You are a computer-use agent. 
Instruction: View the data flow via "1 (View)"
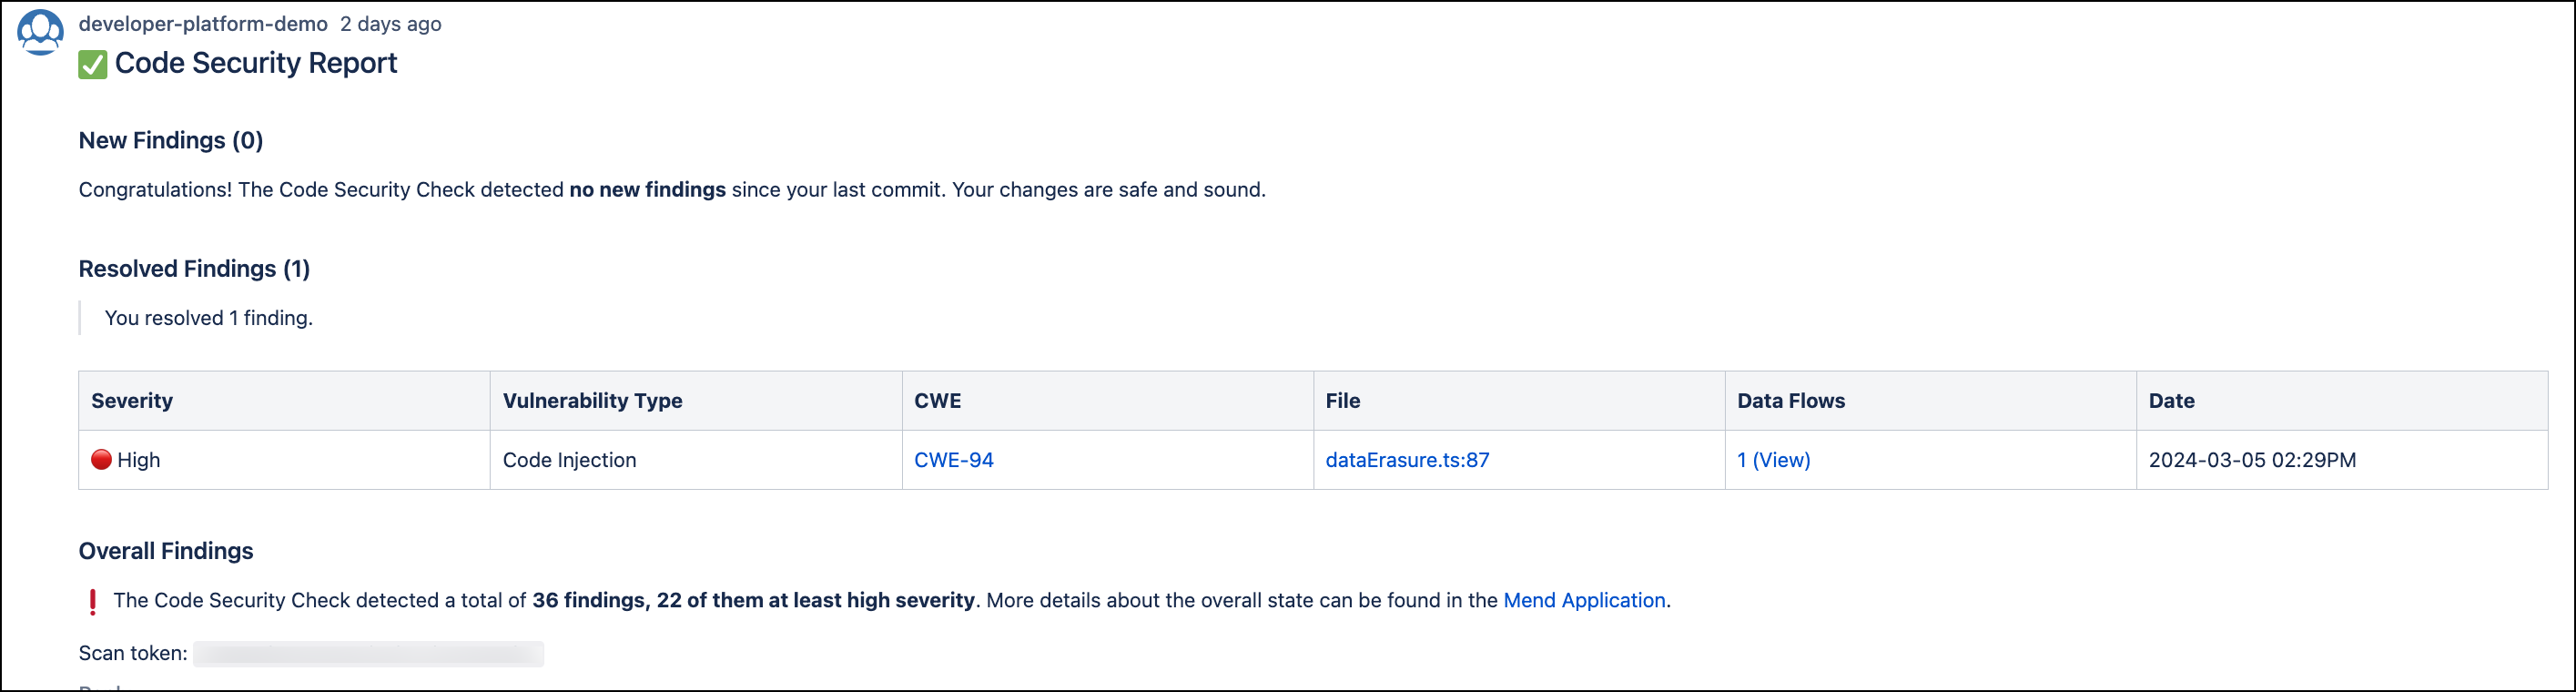tap(1773, 460)
